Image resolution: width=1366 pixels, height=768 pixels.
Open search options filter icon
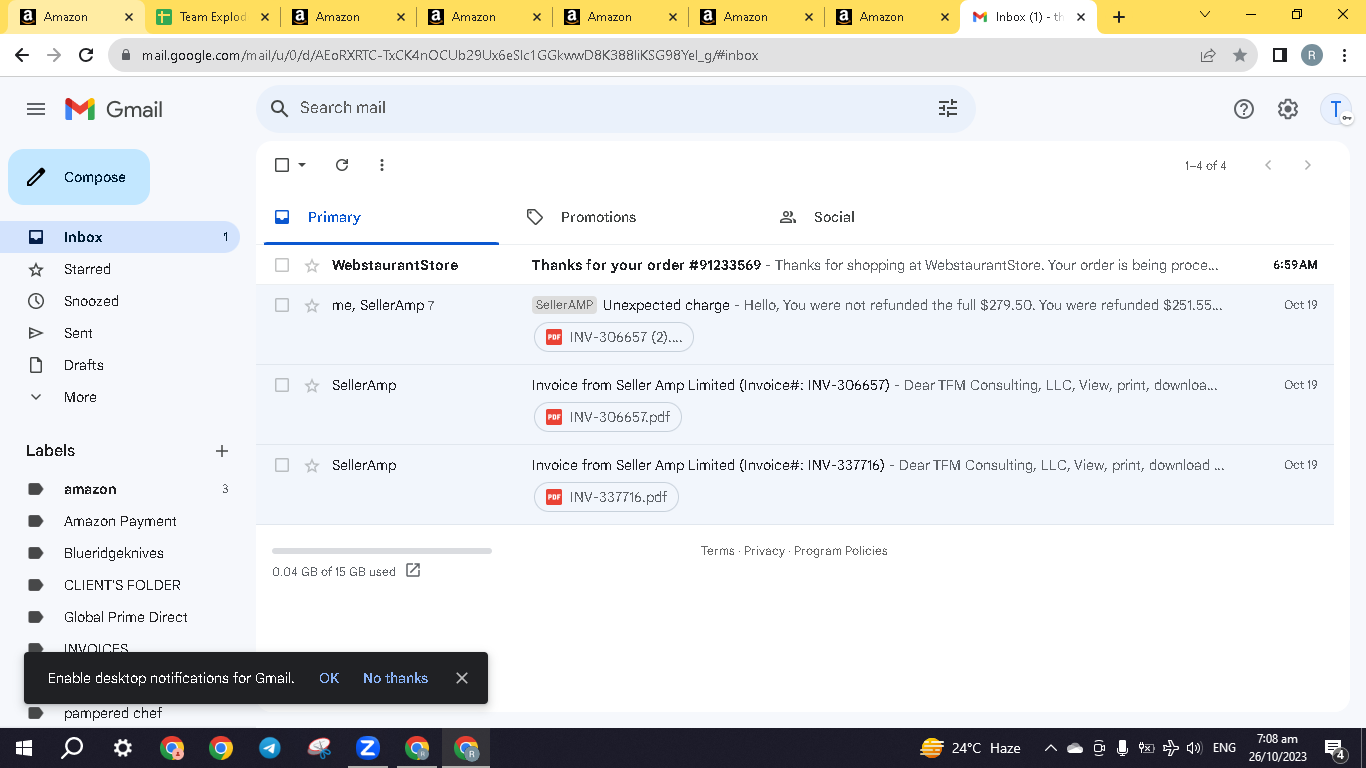[948, 108]
